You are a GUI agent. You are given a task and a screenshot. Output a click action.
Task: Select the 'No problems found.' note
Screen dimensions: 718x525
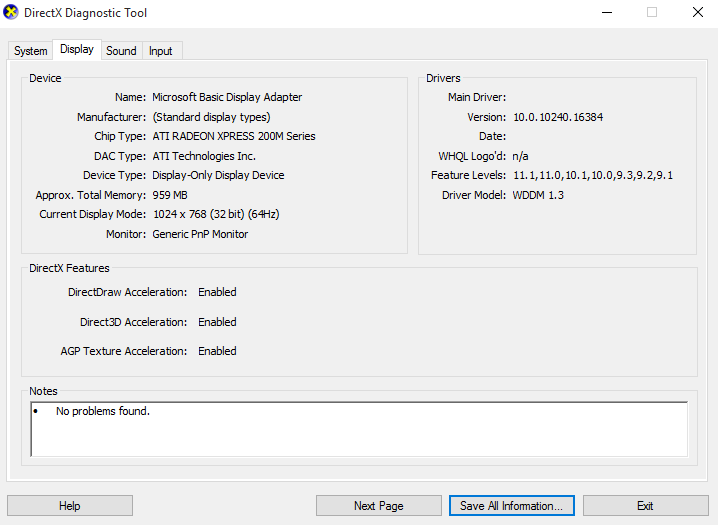(x=103, y=411)
